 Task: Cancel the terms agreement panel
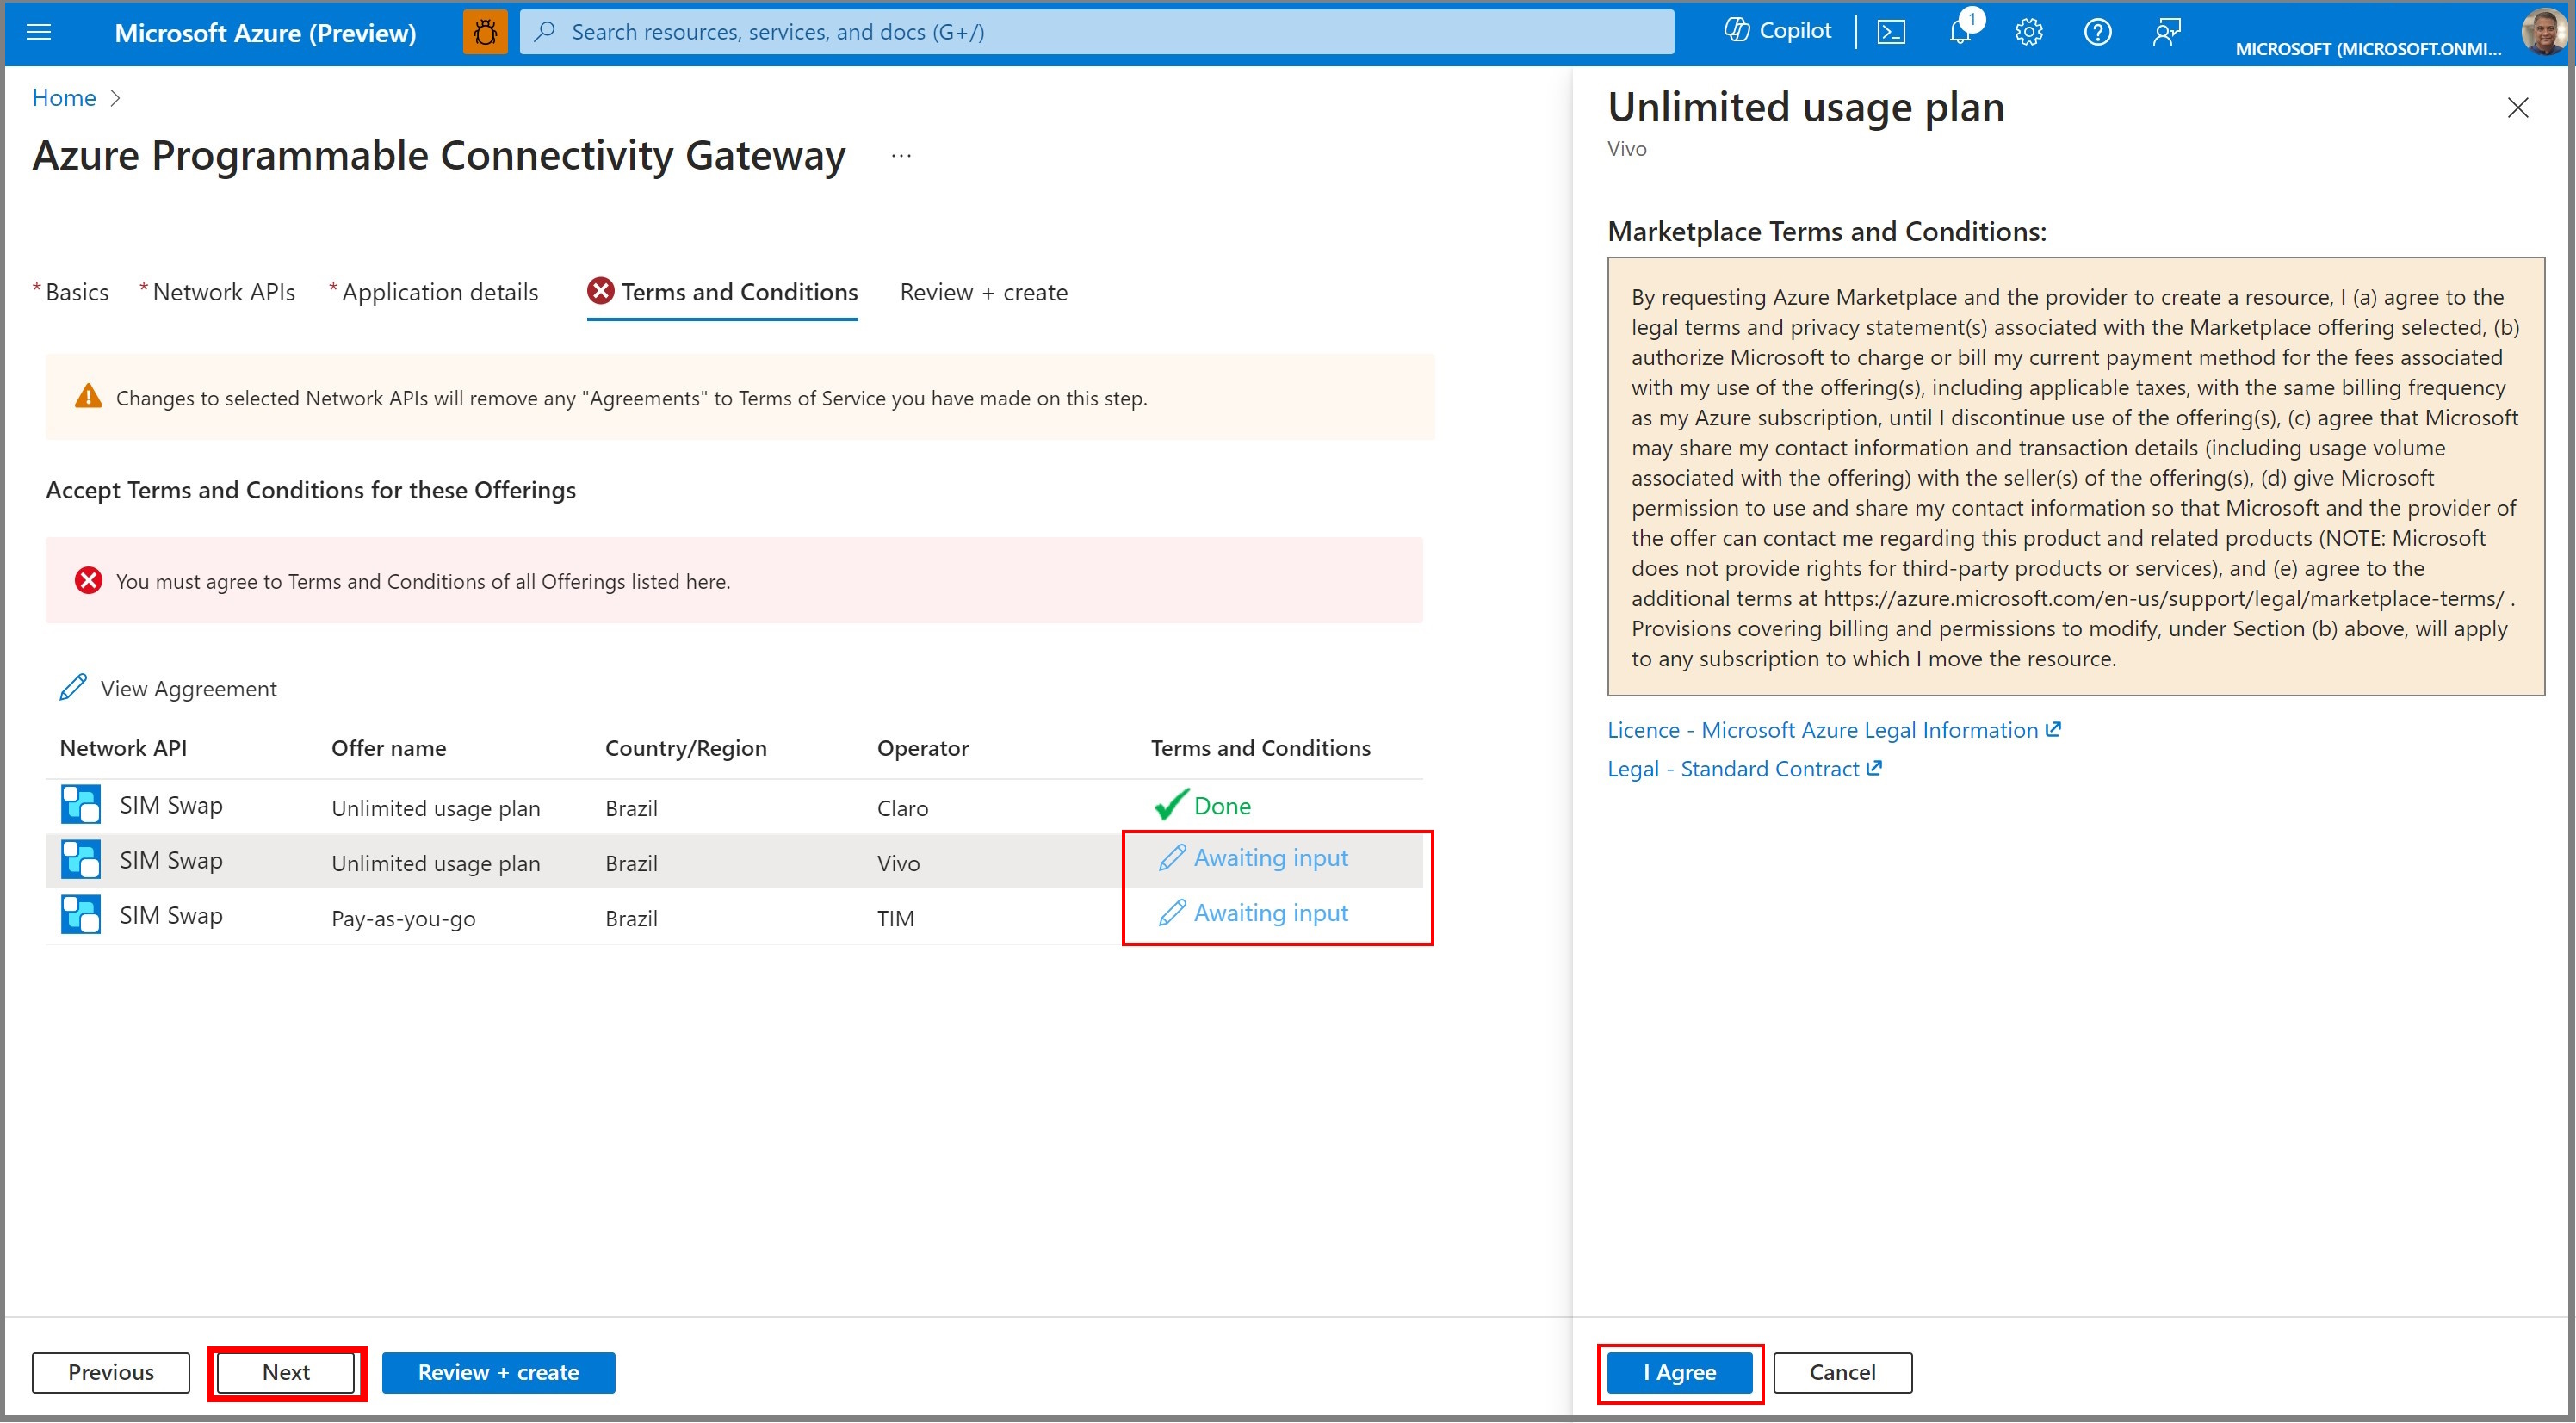click(x=1842, y=1373)
